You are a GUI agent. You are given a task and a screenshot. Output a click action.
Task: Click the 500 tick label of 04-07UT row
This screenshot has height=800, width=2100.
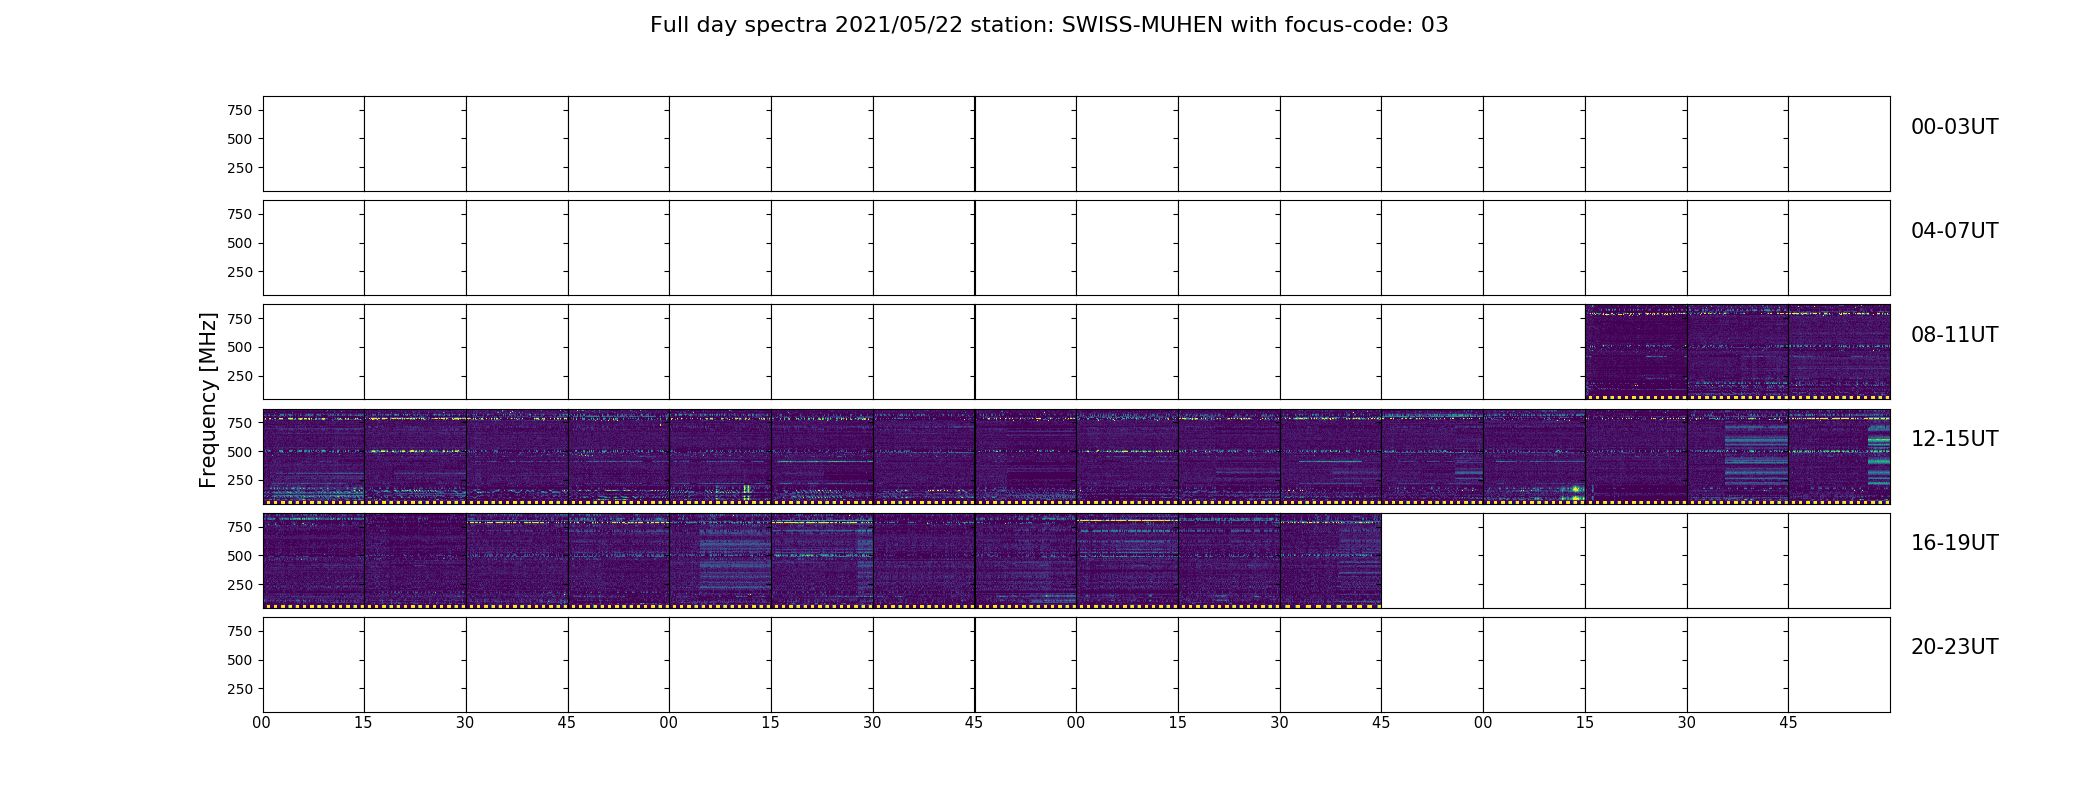pyautogui.click(x=240, y=244)
